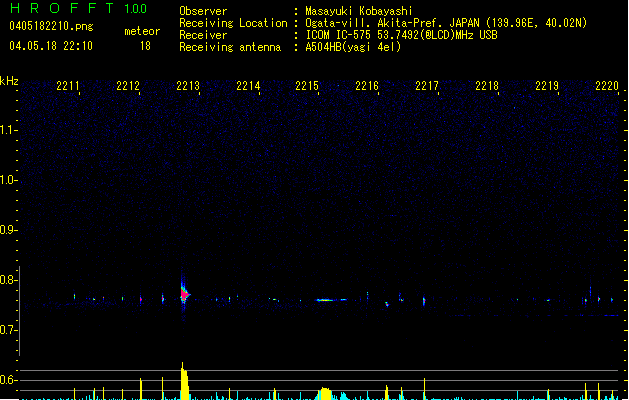Click the 2217 time marker
The width and height of the screenshot is (629, 400).
tap(427, 86)
